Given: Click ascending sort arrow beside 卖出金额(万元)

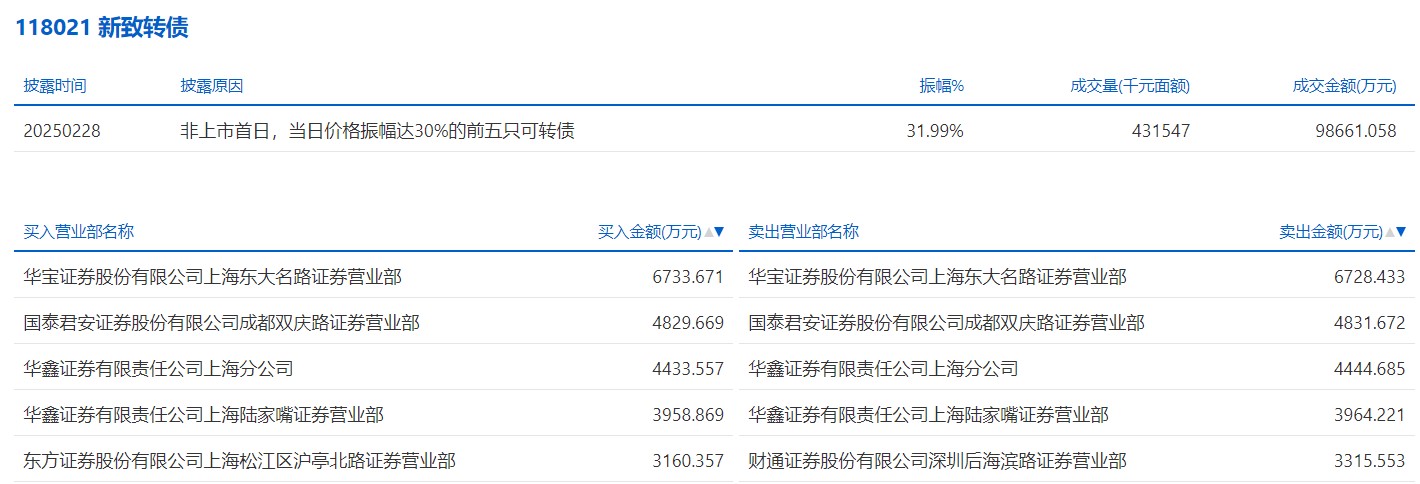Looking at the screenshot, I should (1390, 232).
